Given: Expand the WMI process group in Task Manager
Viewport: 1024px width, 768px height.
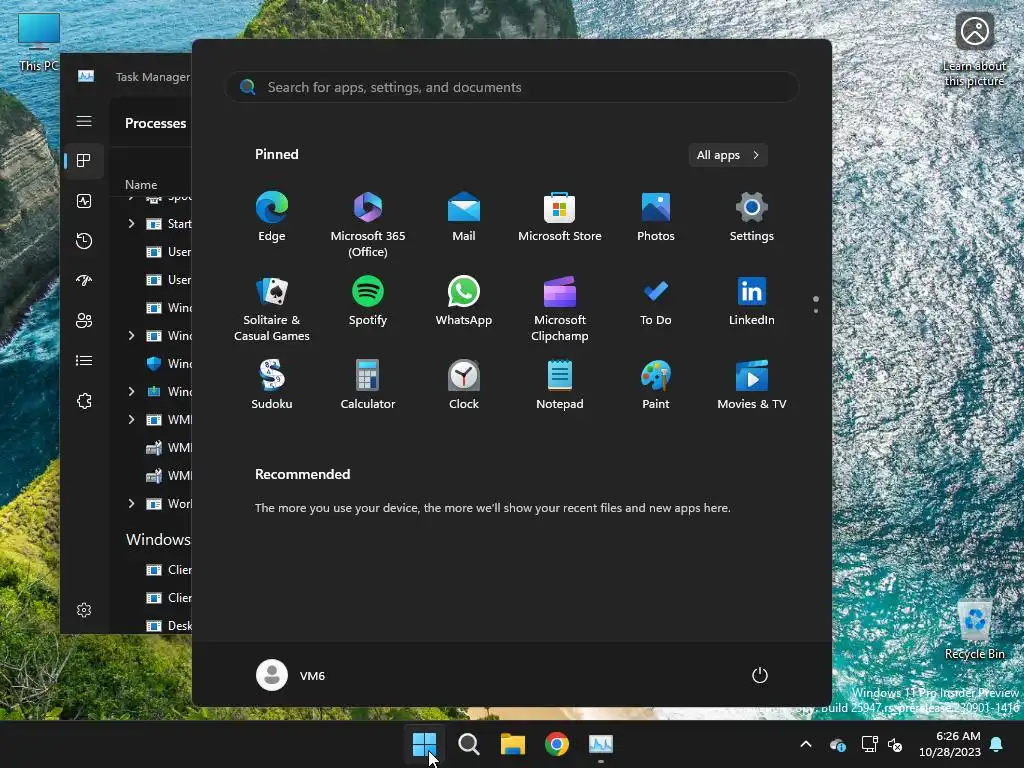Looking at the screenshot, I should [x=131, y=419].
